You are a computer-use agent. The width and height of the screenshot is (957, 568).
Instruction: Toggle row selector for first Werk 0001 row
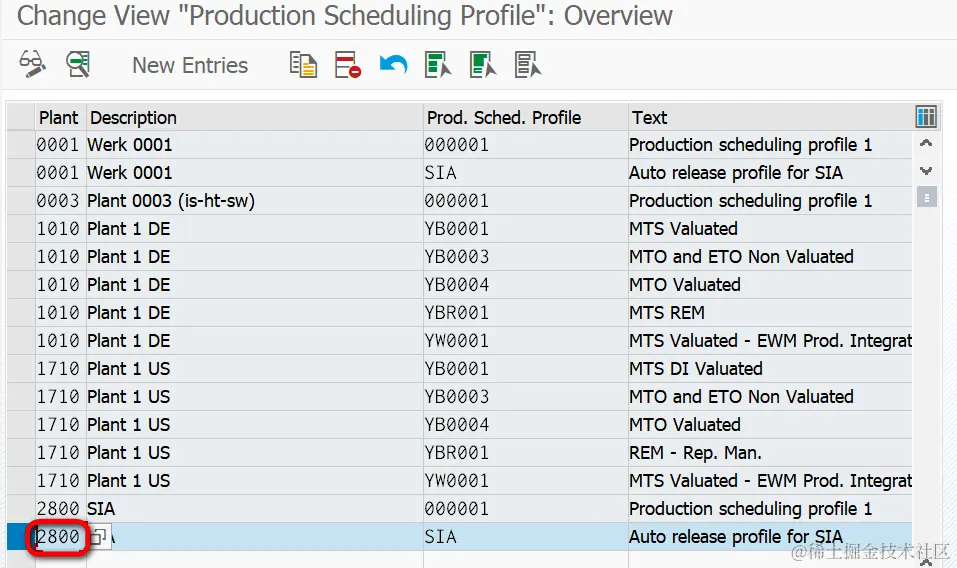20,145
